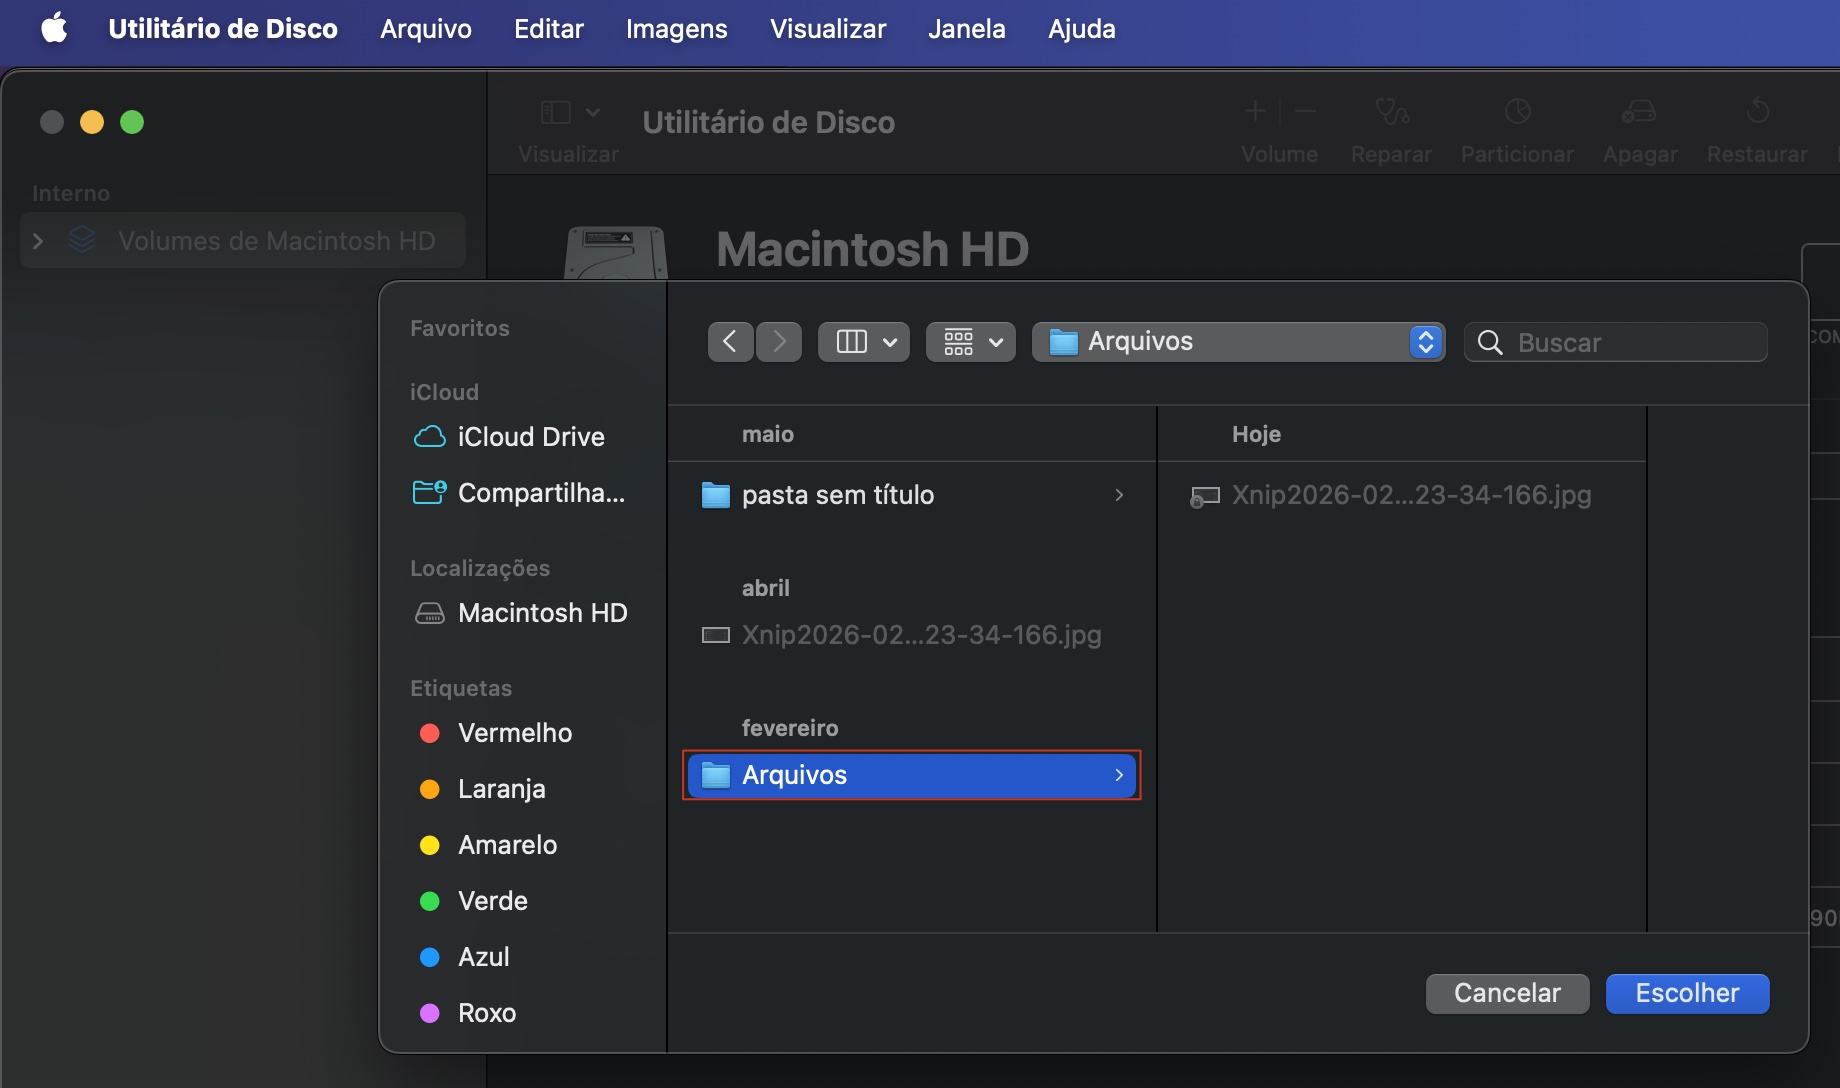Open the Arquivo menu

pyautogui.click(x=426, y=28)
